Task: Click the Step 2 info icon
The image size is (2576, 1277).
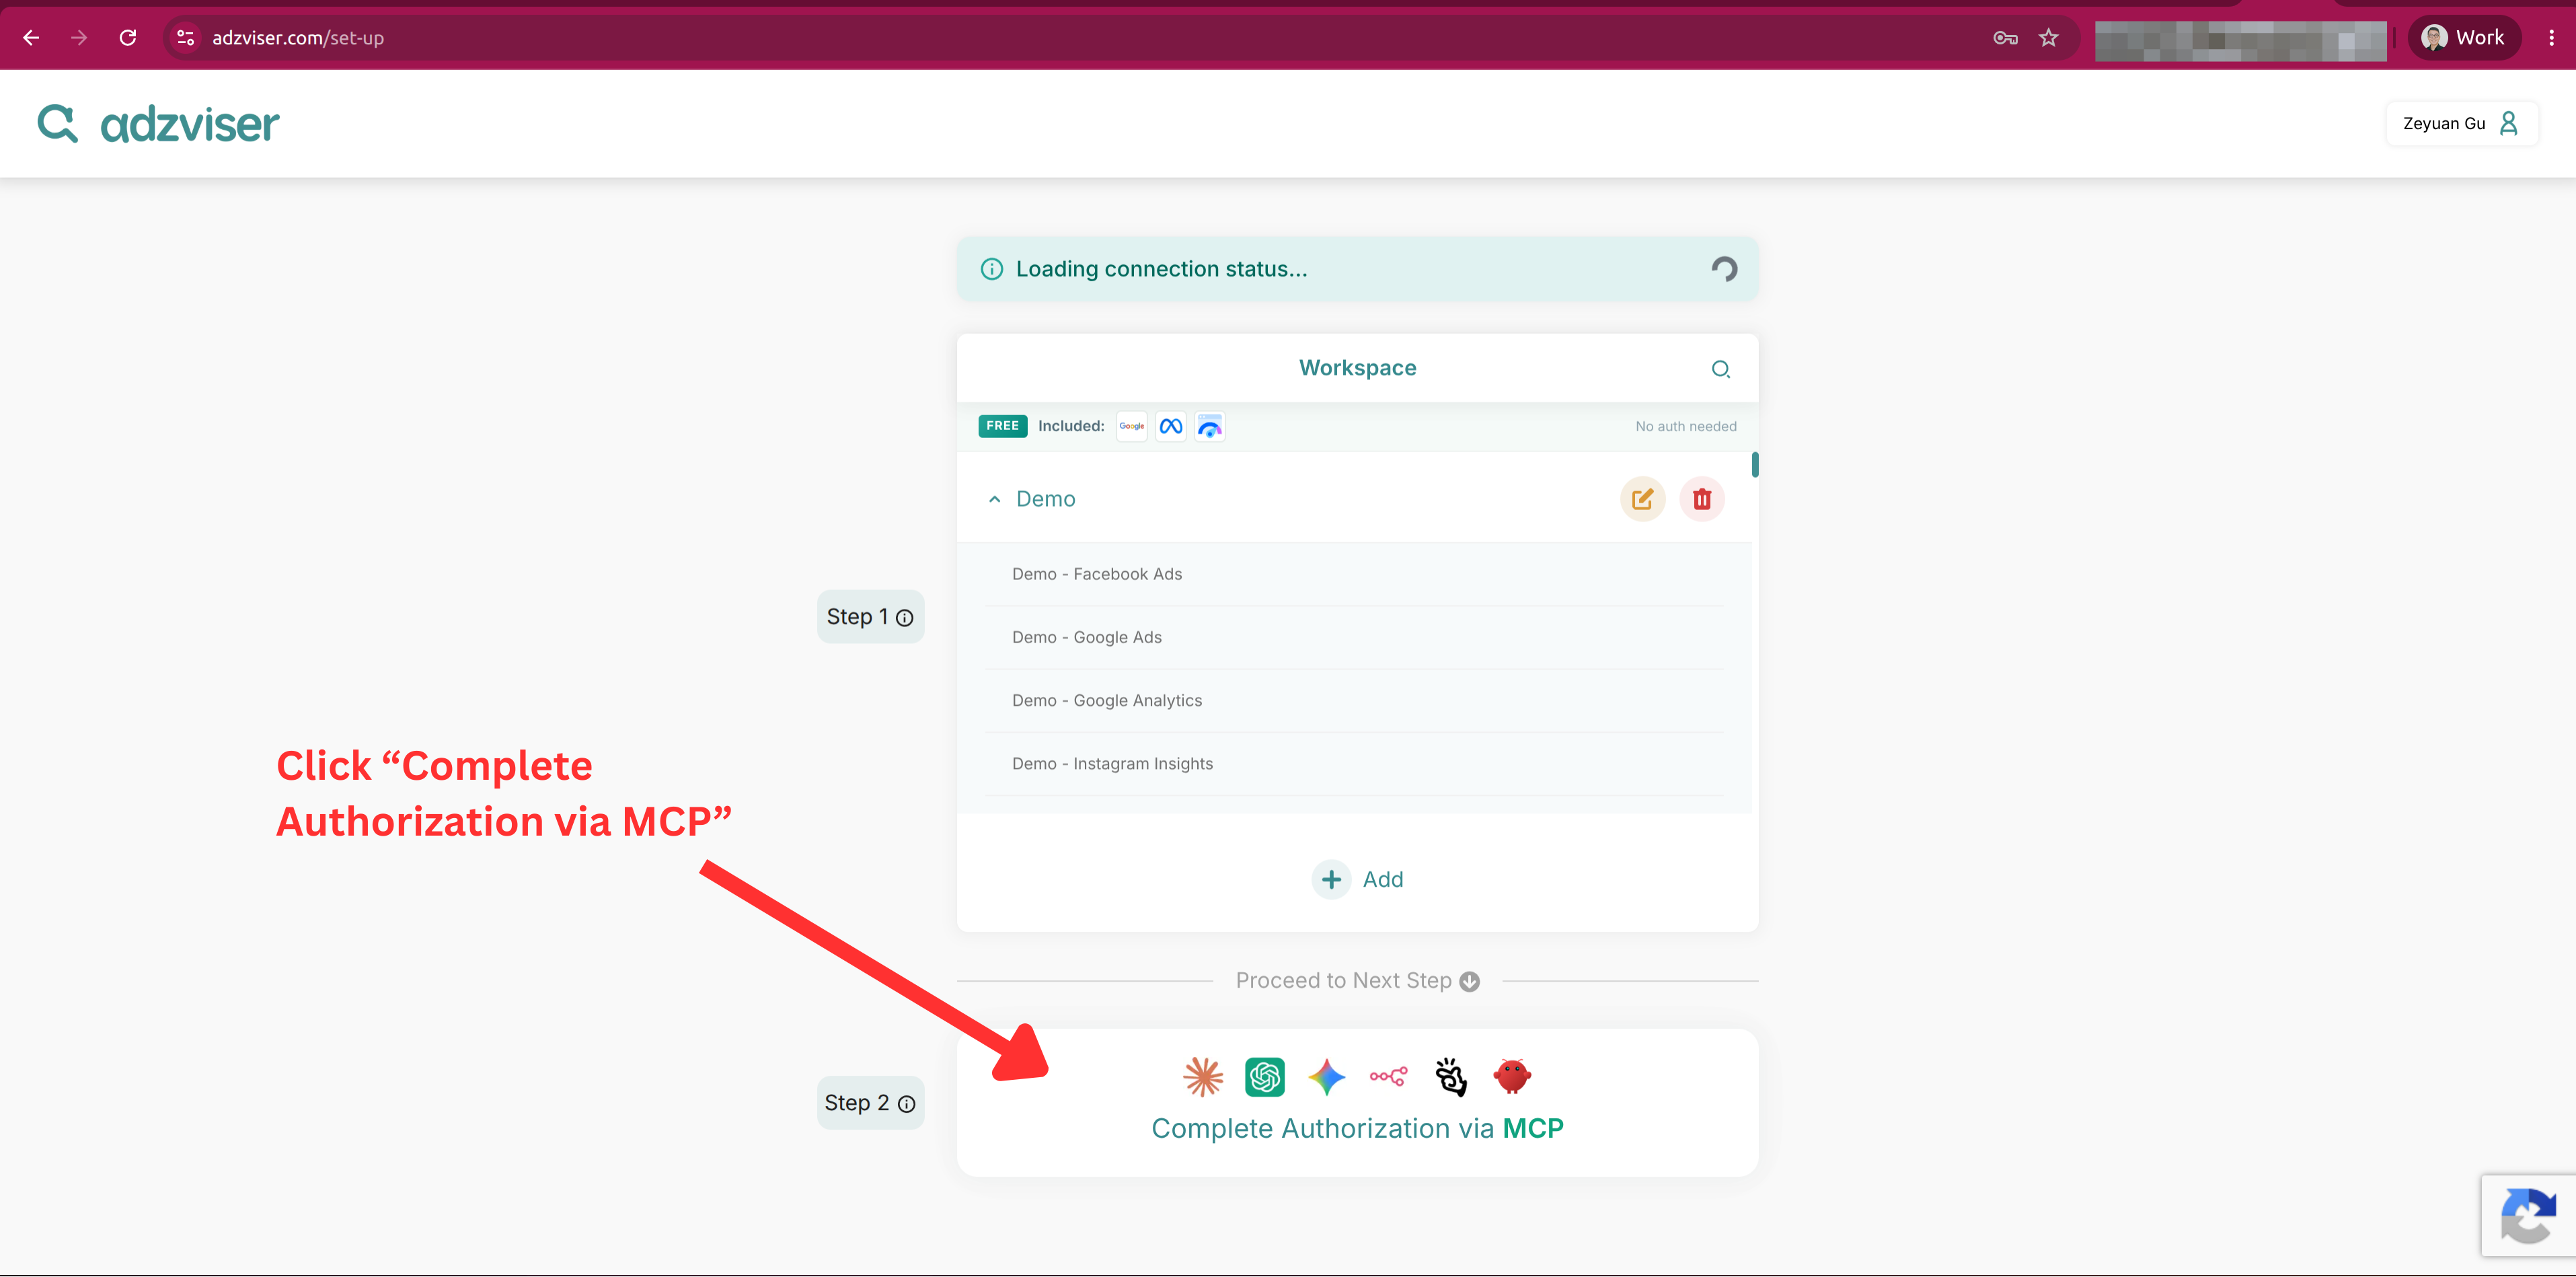Action: click(x=906, y=1104)
